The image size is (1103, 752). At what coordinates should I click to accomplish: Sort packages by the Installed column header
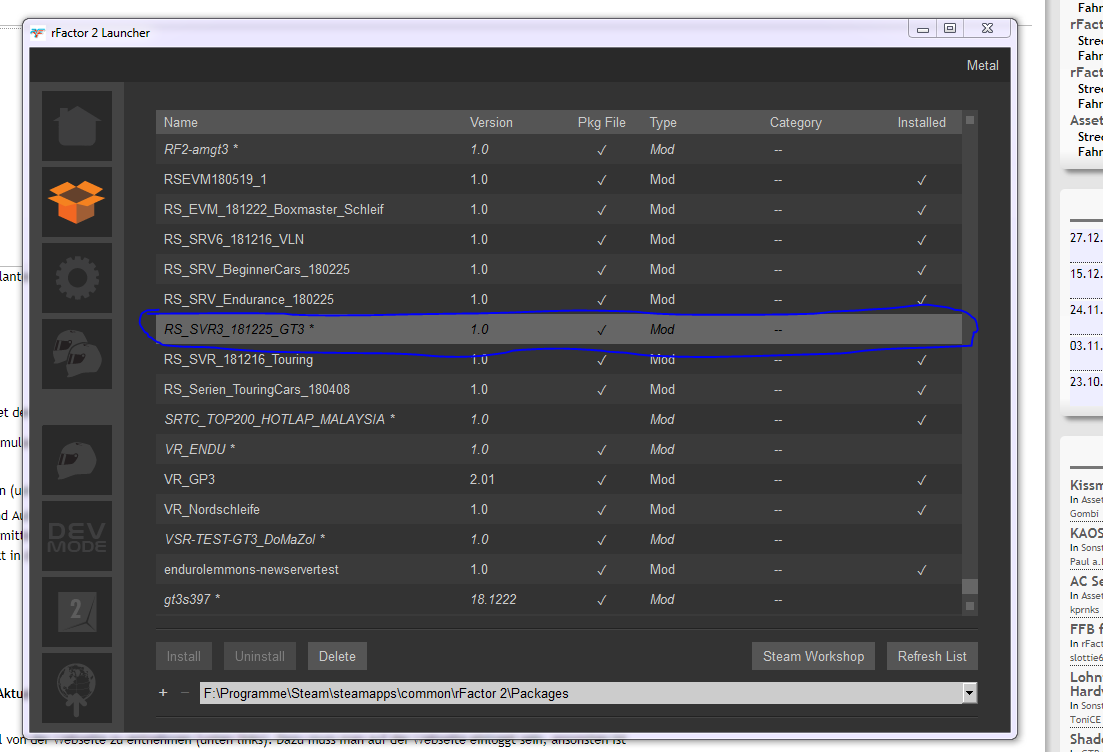pos(921,122)
